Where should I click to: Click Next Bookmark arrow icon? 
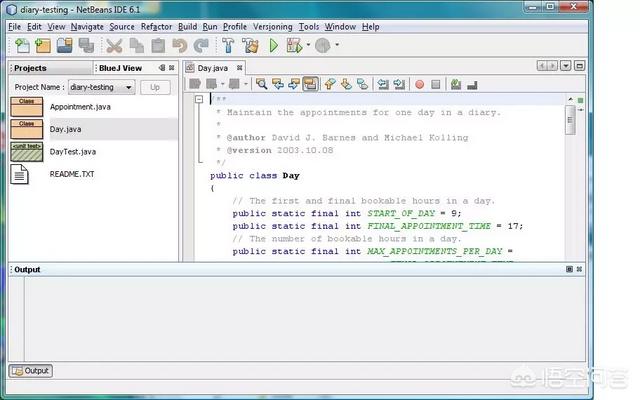[x=346, y=84]
